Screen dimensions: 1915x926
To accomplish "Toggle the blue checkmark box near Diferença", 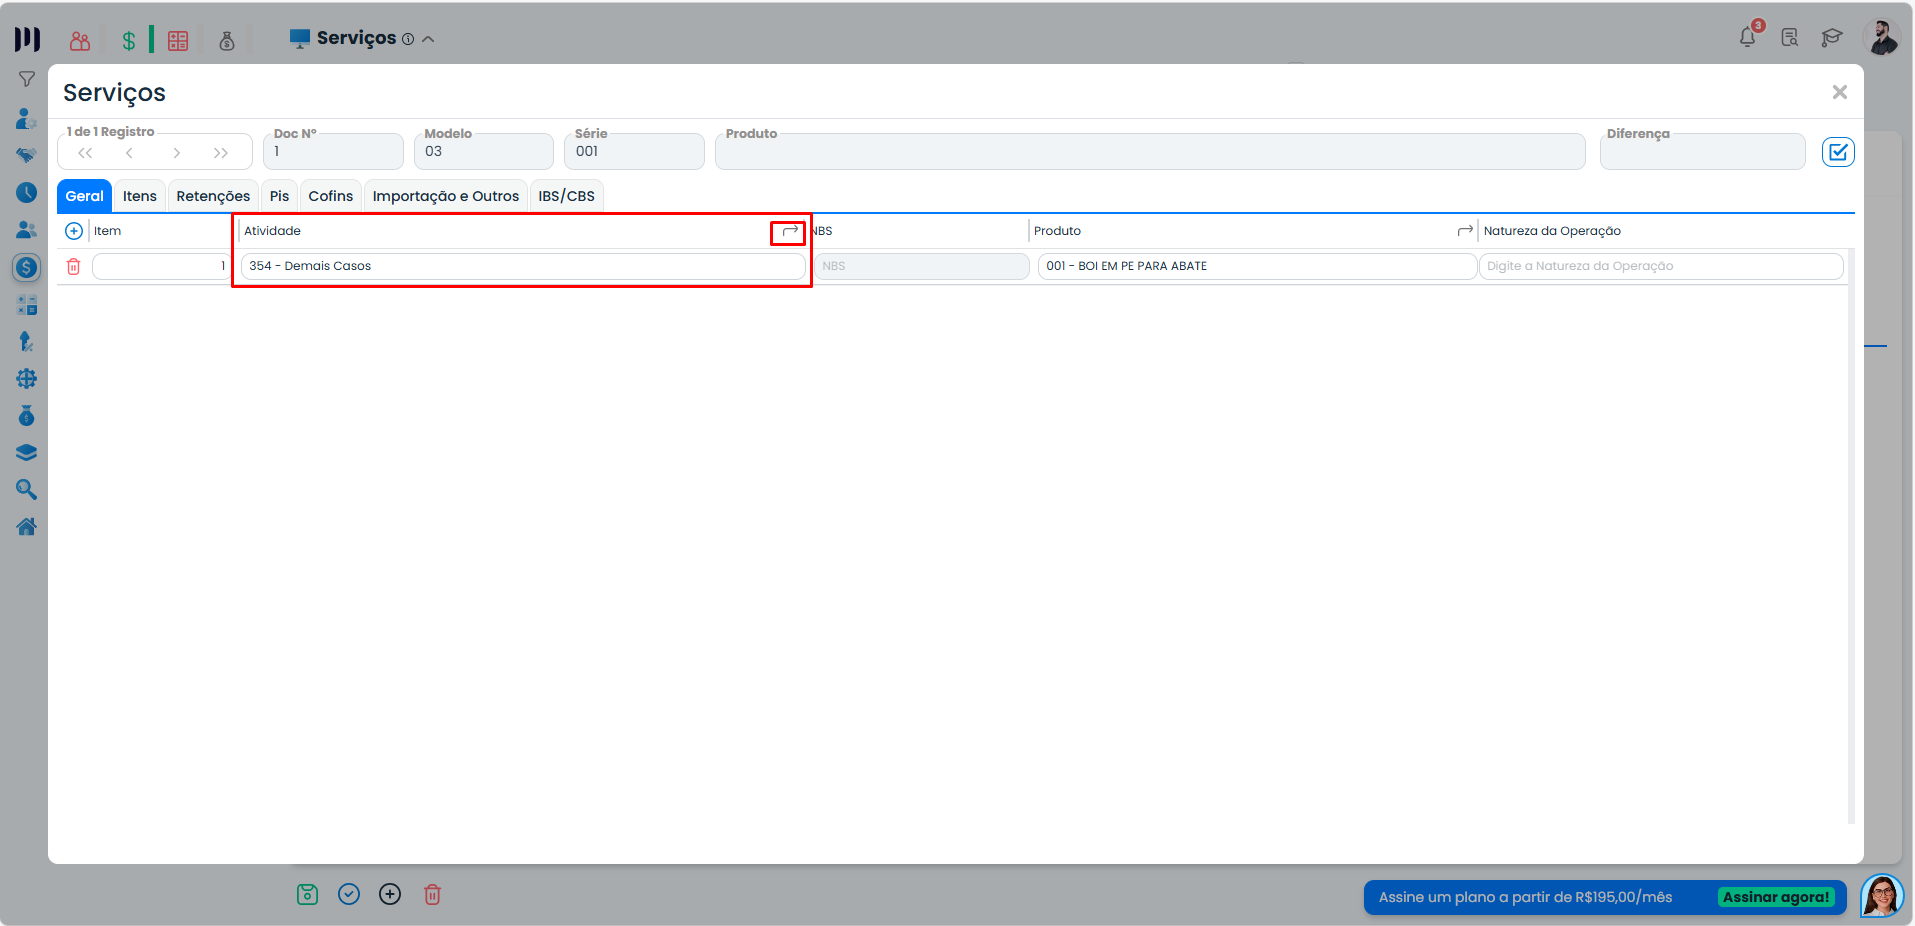I will pos(1838,152).
